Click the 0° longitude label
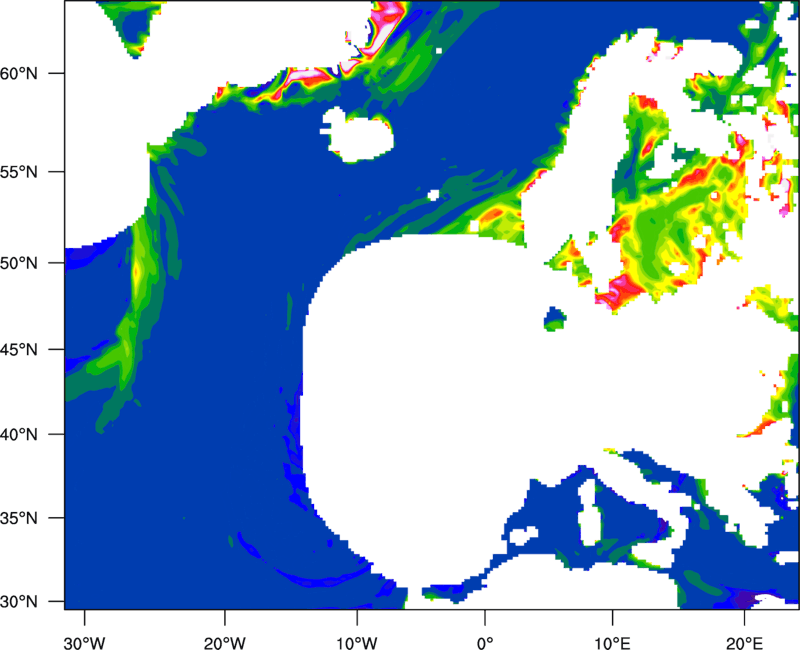The width and height of the screenshot is (800, 650). tap(485, 643)
